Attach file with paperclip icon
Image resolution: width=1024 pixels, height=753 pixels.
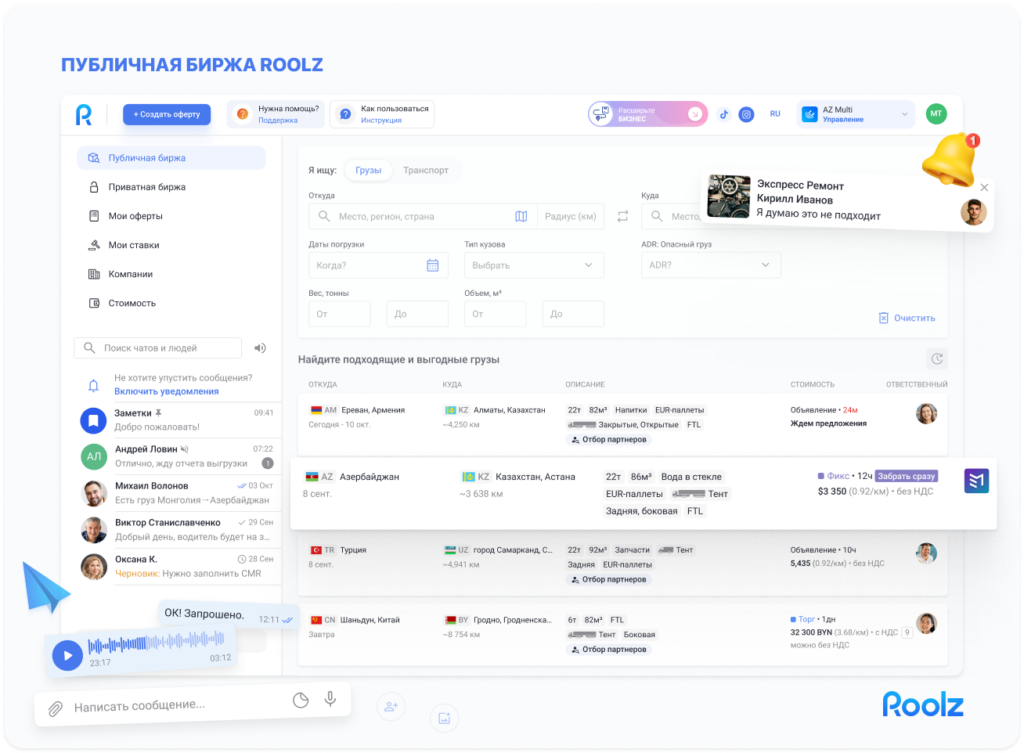click(x=56, y=709)
